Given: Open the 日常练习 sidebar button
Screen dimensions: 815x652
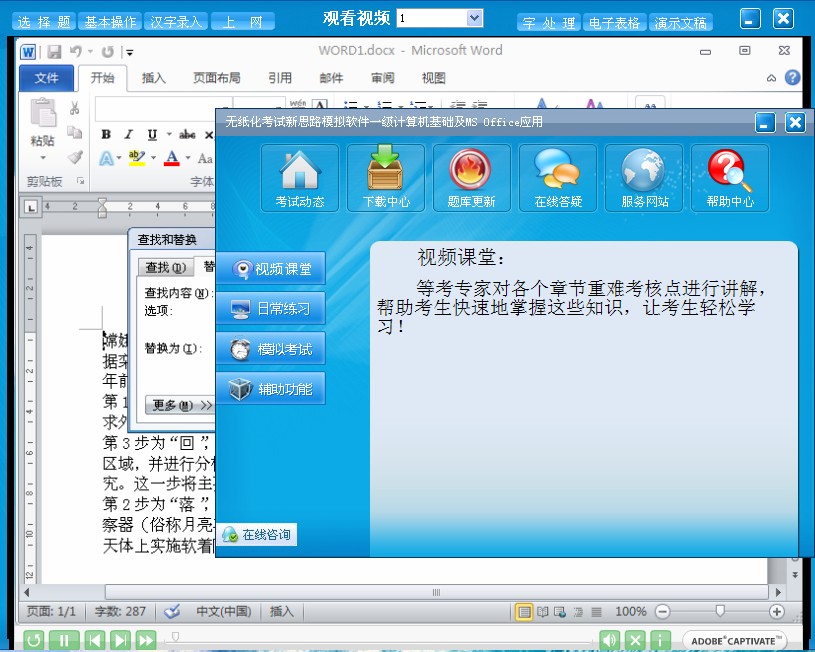Looking at the screenshot, I should click(271, 308).
